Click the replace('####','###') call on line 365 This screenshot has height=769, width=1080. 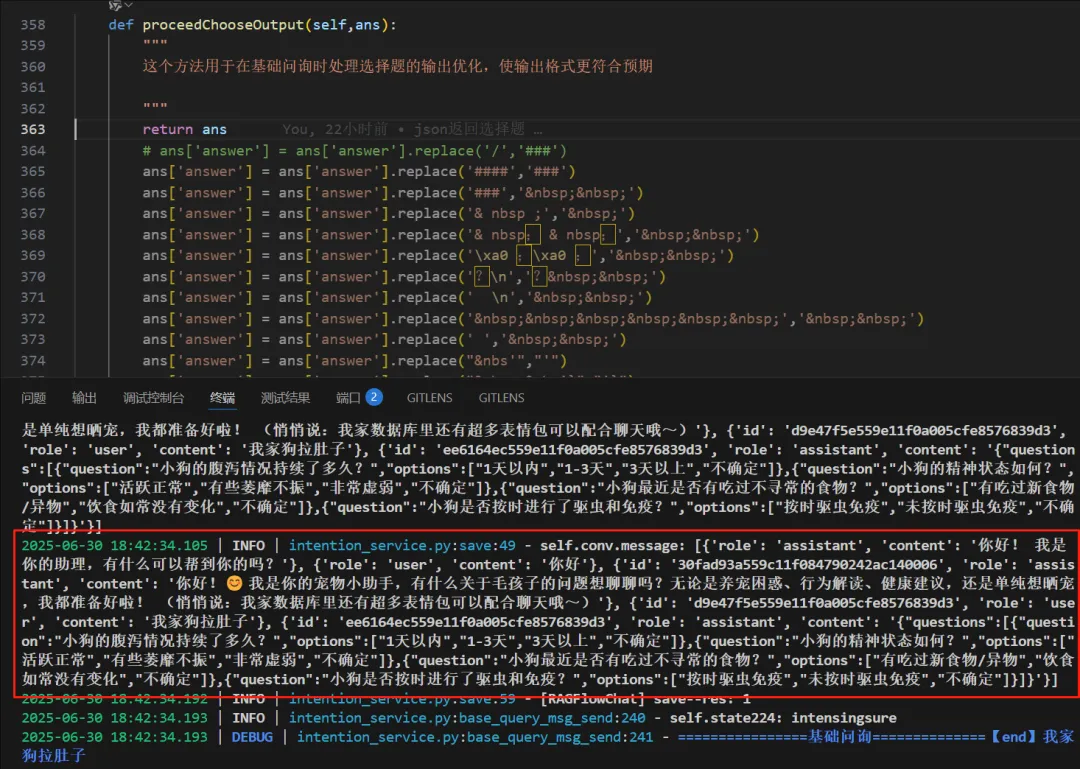(487, 172)
